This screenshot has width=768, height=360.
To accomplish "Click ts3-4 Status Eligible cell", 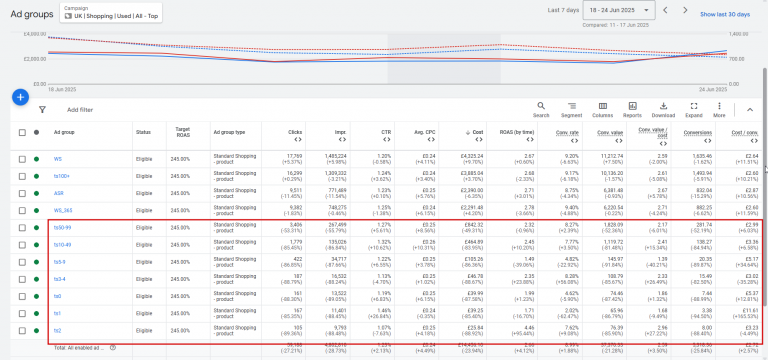I will coord(144,279).
